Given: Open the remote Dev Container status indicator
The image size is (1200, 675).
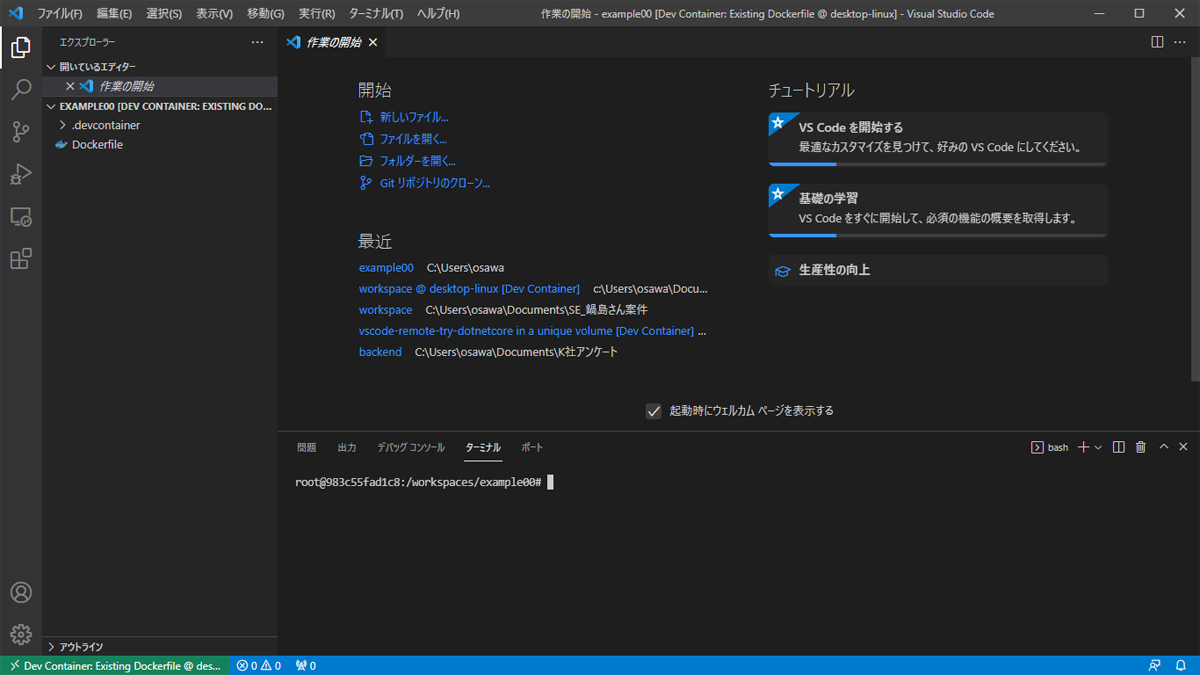Looking at the screenshot, I should coord(115,665).
